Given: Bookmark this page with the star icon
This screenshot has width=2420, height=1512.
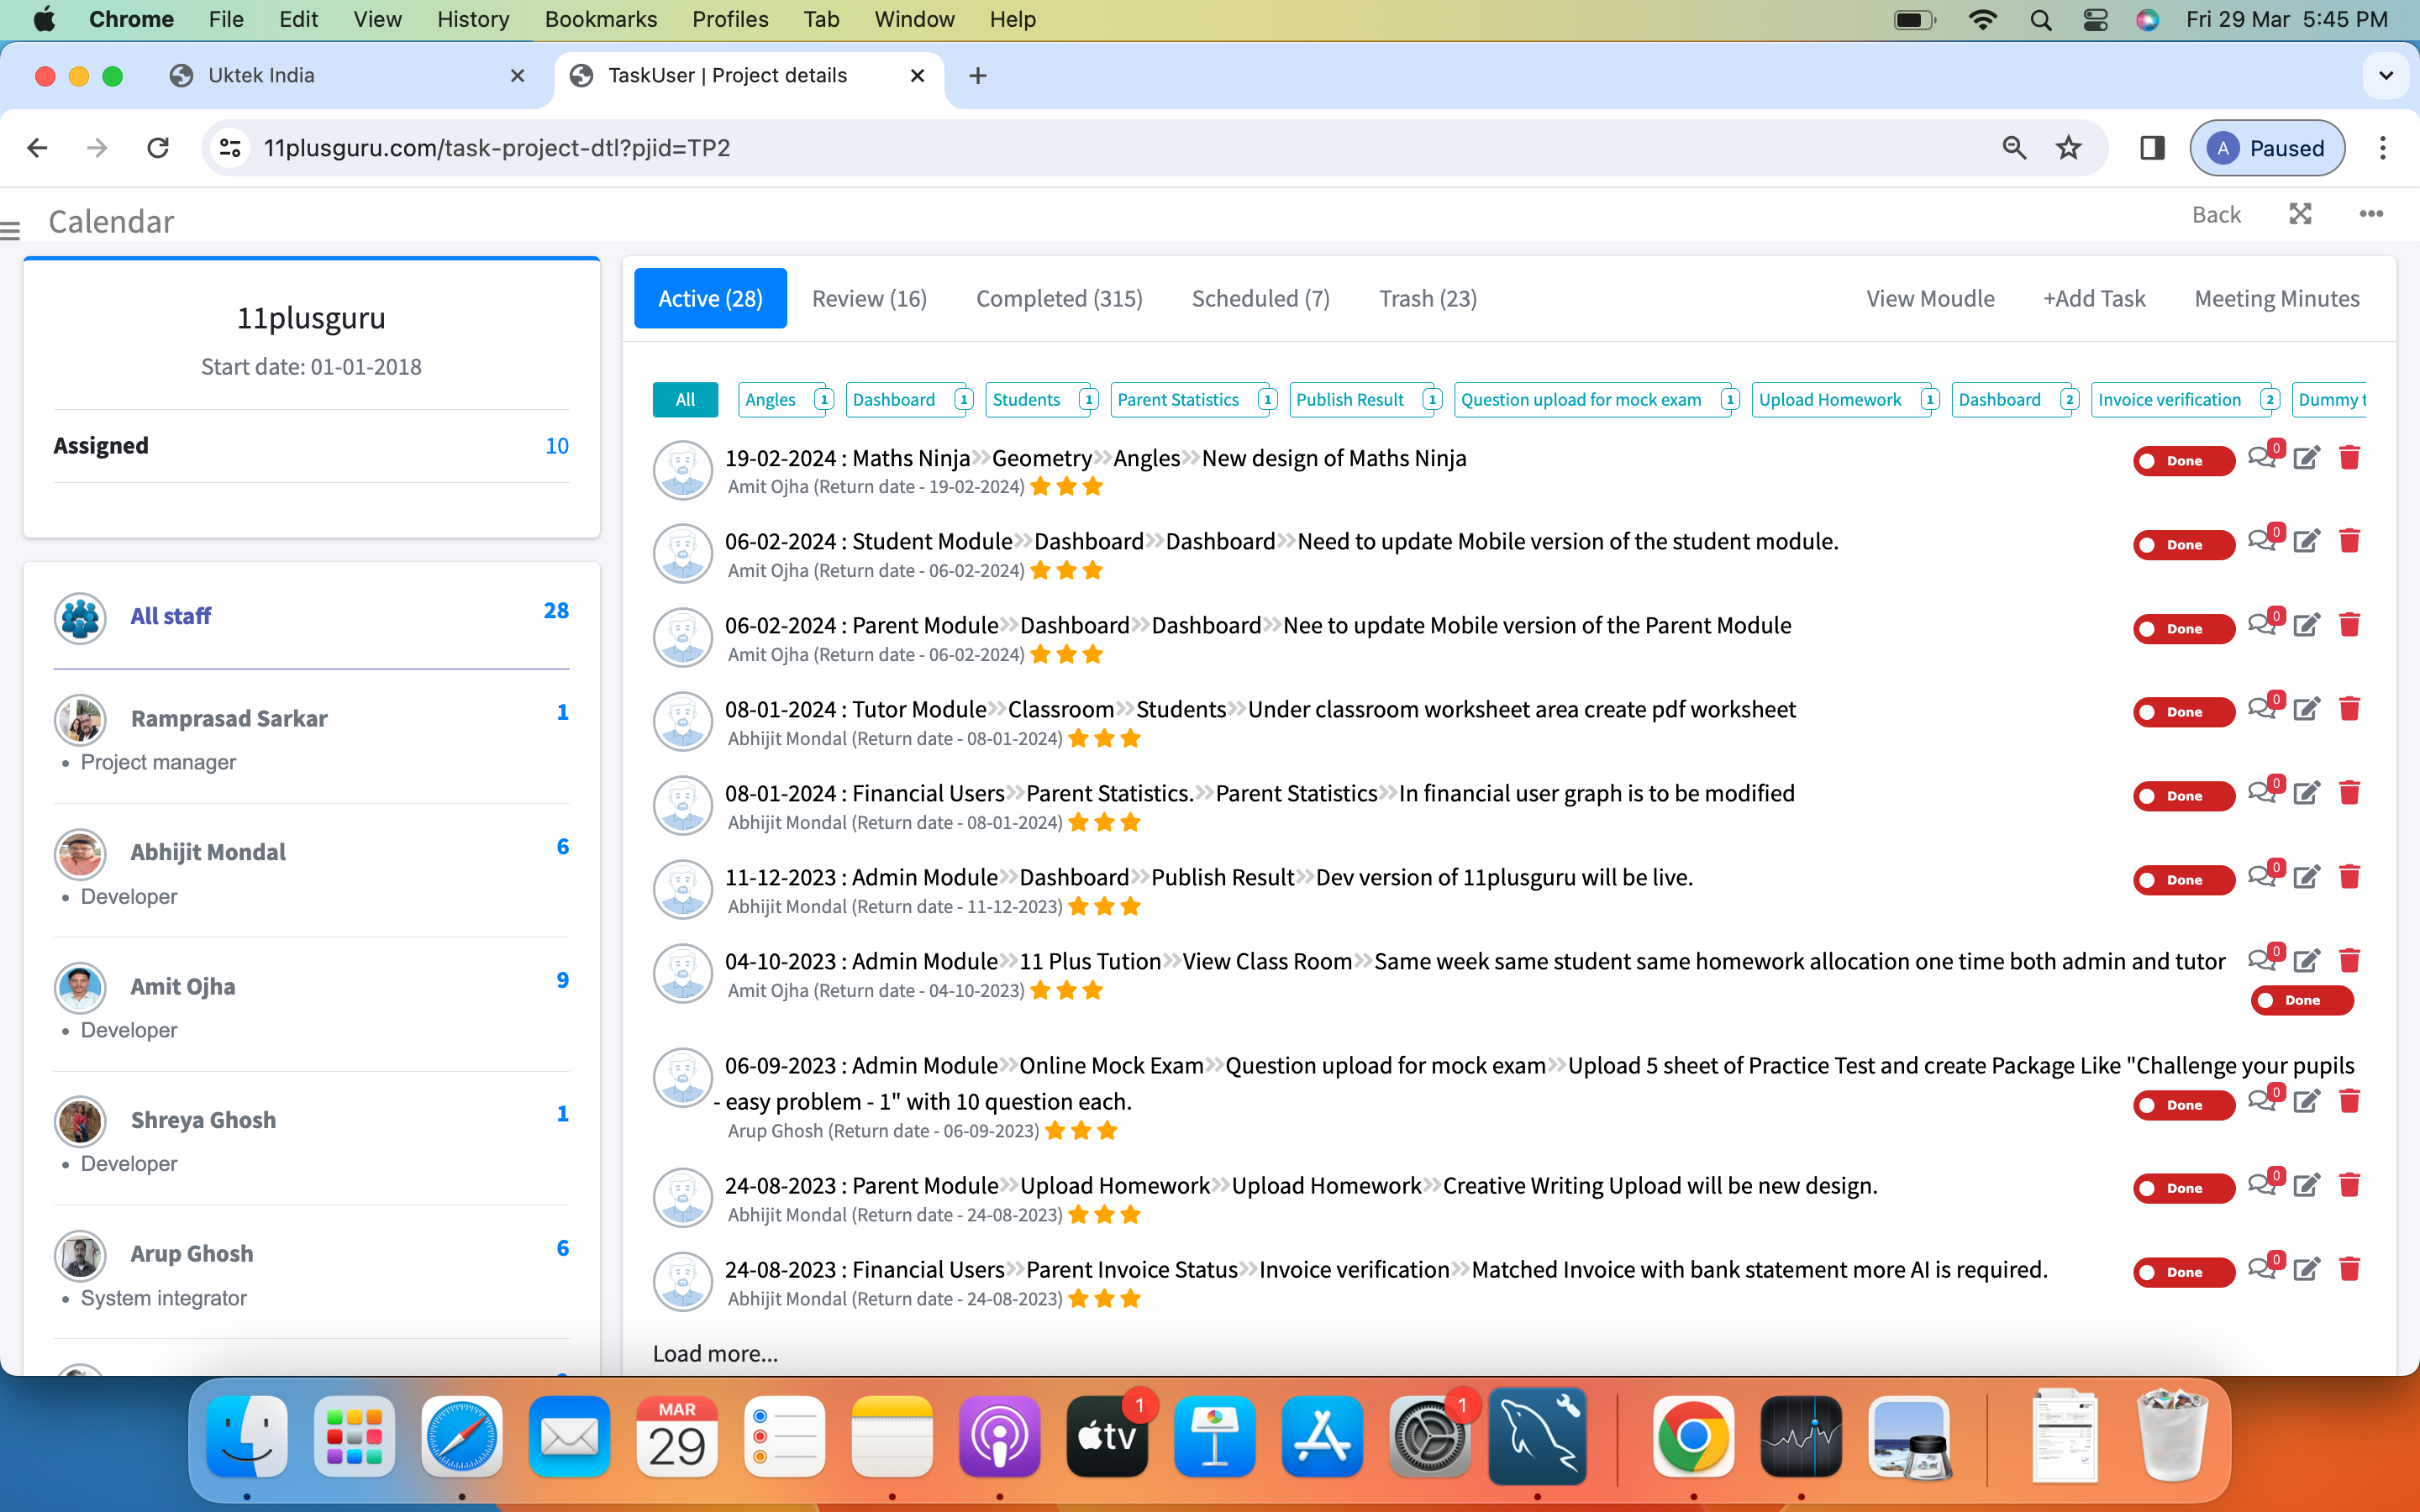Looking at the screenshot, I should point(2068,148).
